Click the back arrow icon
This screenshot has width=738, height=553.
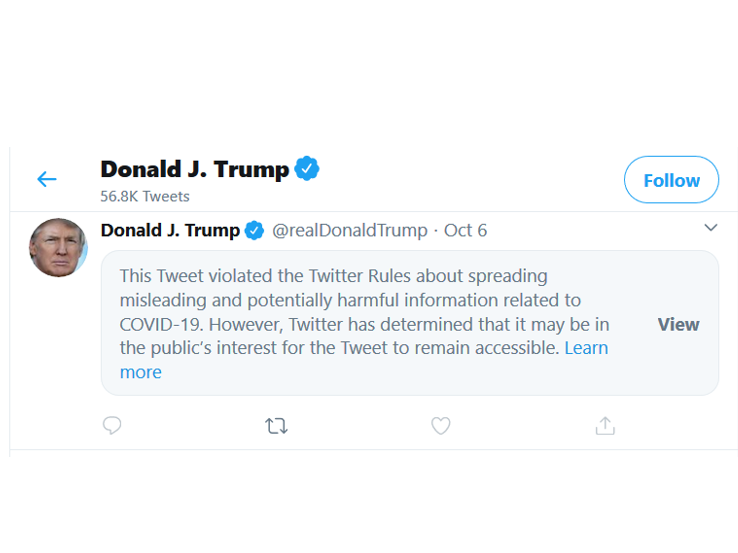47,180
